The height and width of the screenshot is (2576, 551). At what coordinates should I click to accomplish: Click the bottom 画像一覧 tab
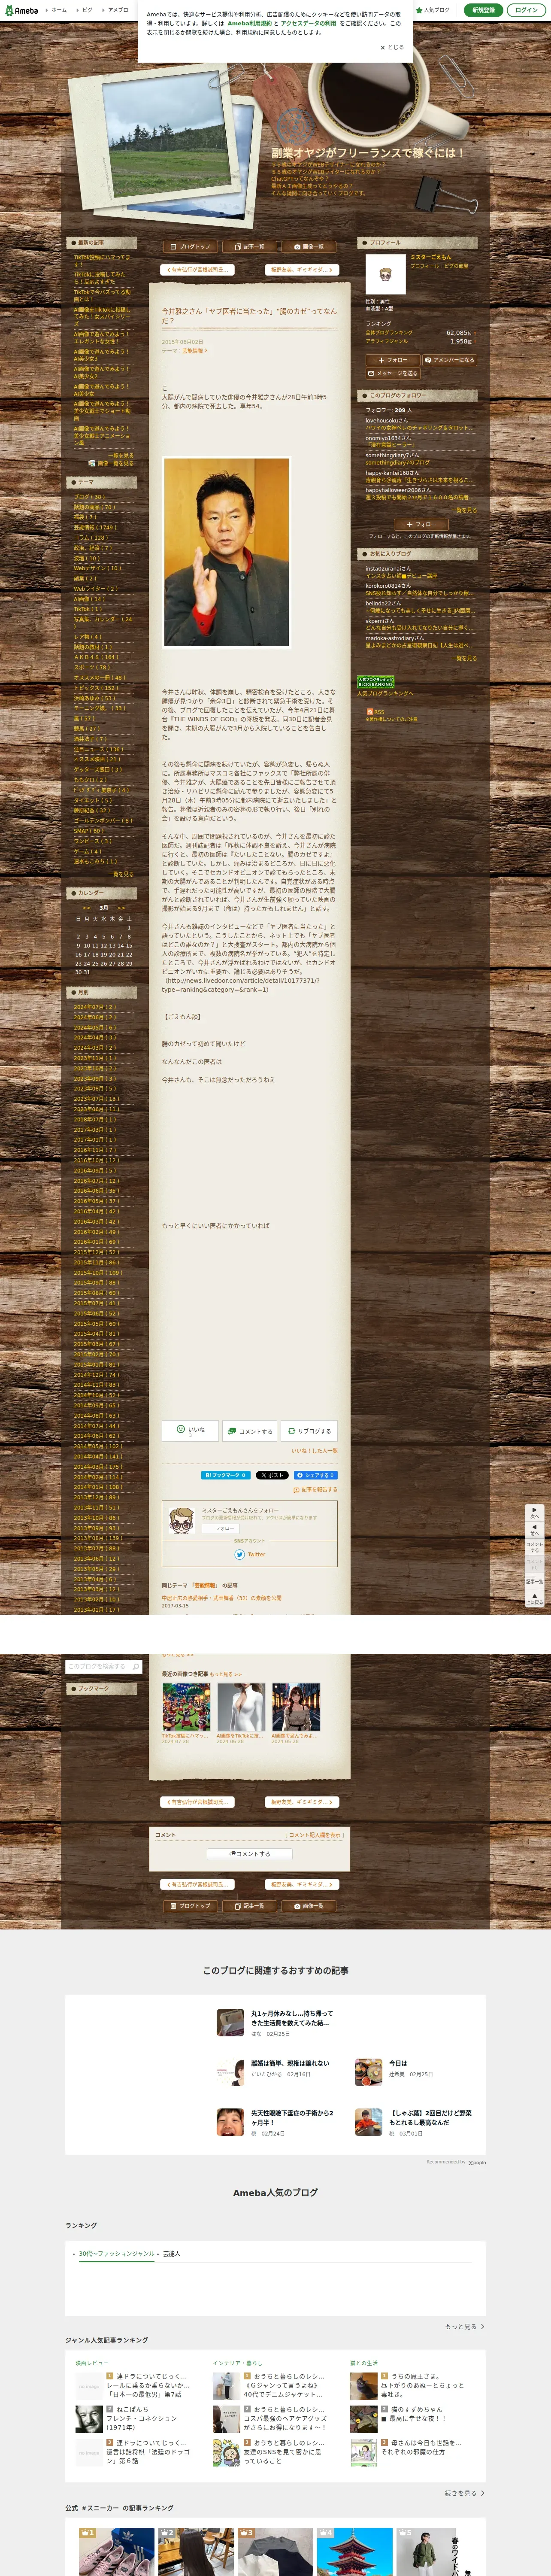tap(308, 1906)
